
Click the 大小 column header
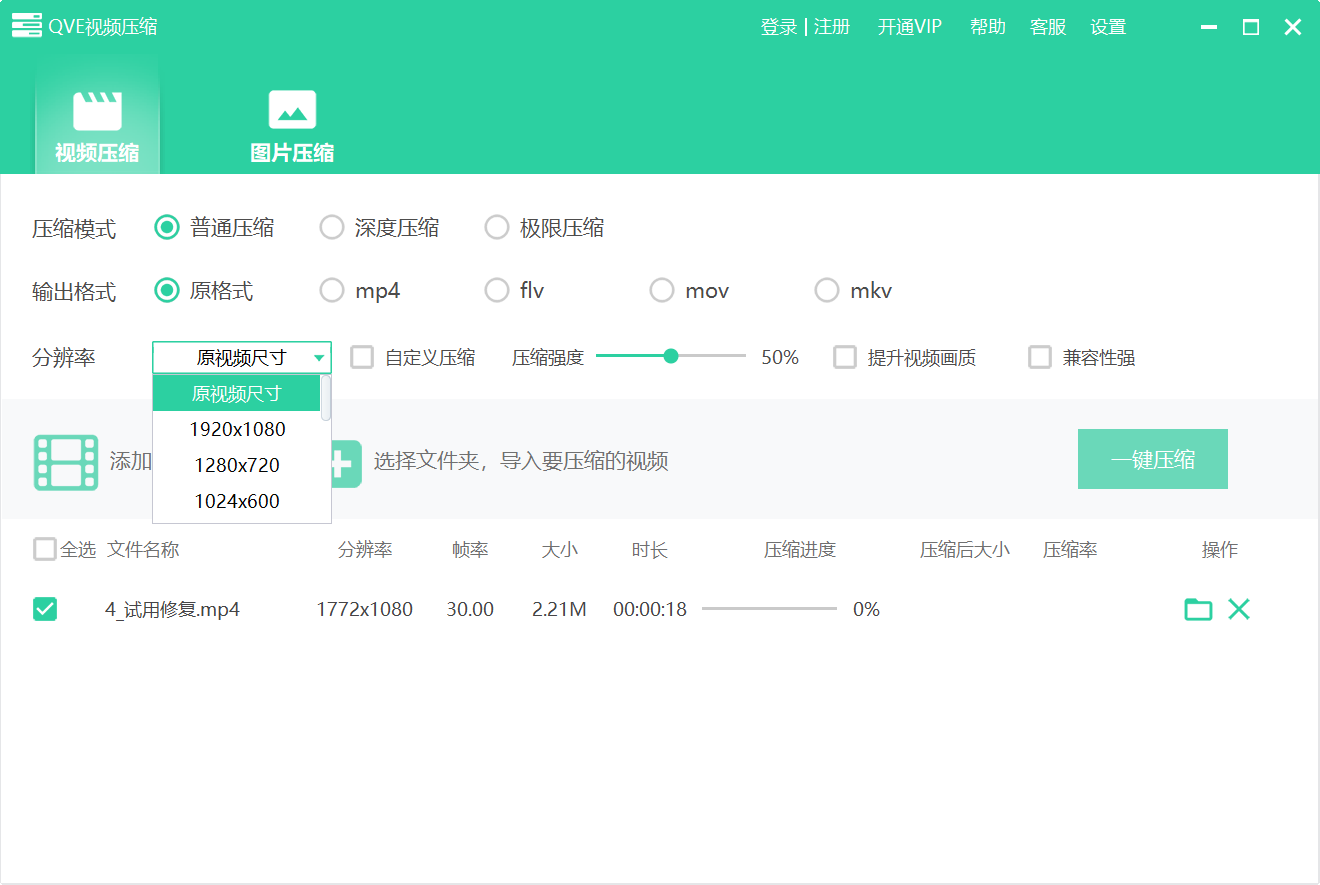[560, 549]
